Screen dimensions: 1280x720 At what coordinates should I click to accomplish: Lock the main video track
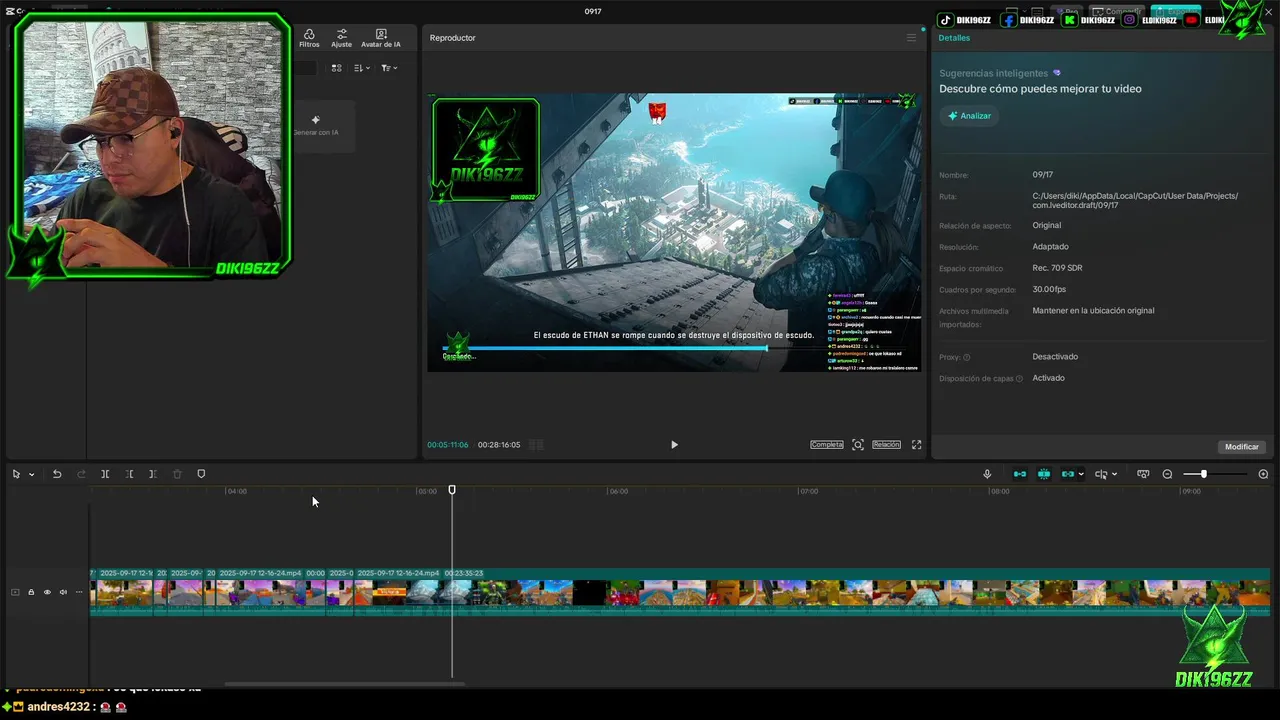(31, 592)
